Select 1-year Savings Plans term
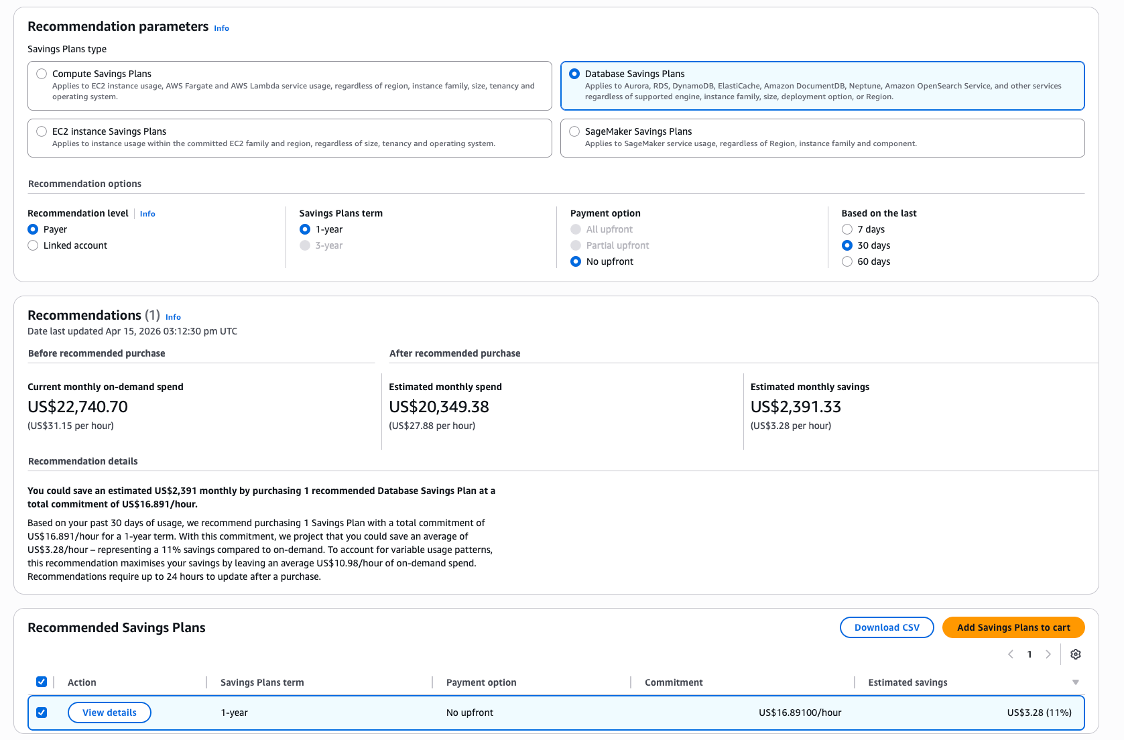 (x=305, y=229)
